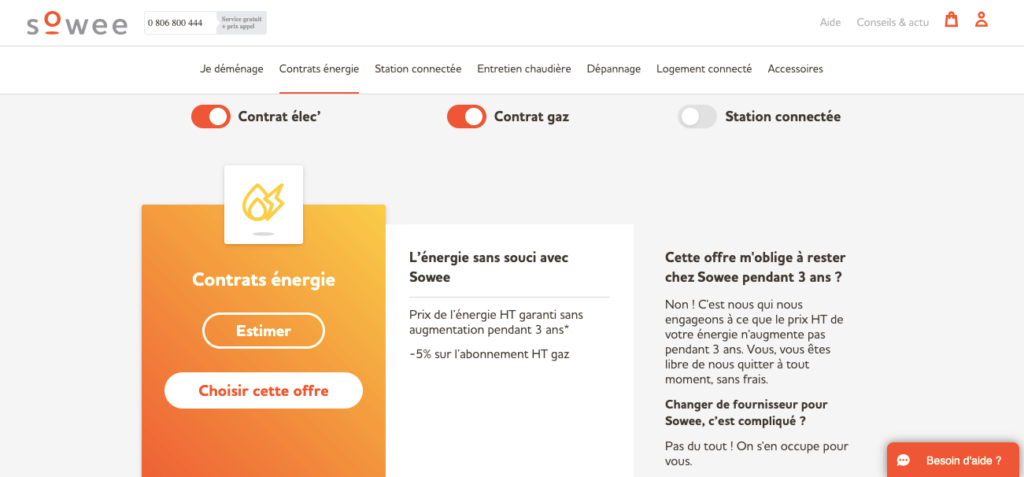Click heading L'énergie sans souci avec Sowee
This screenshot has height=477, width=1024.
point(489,267)
